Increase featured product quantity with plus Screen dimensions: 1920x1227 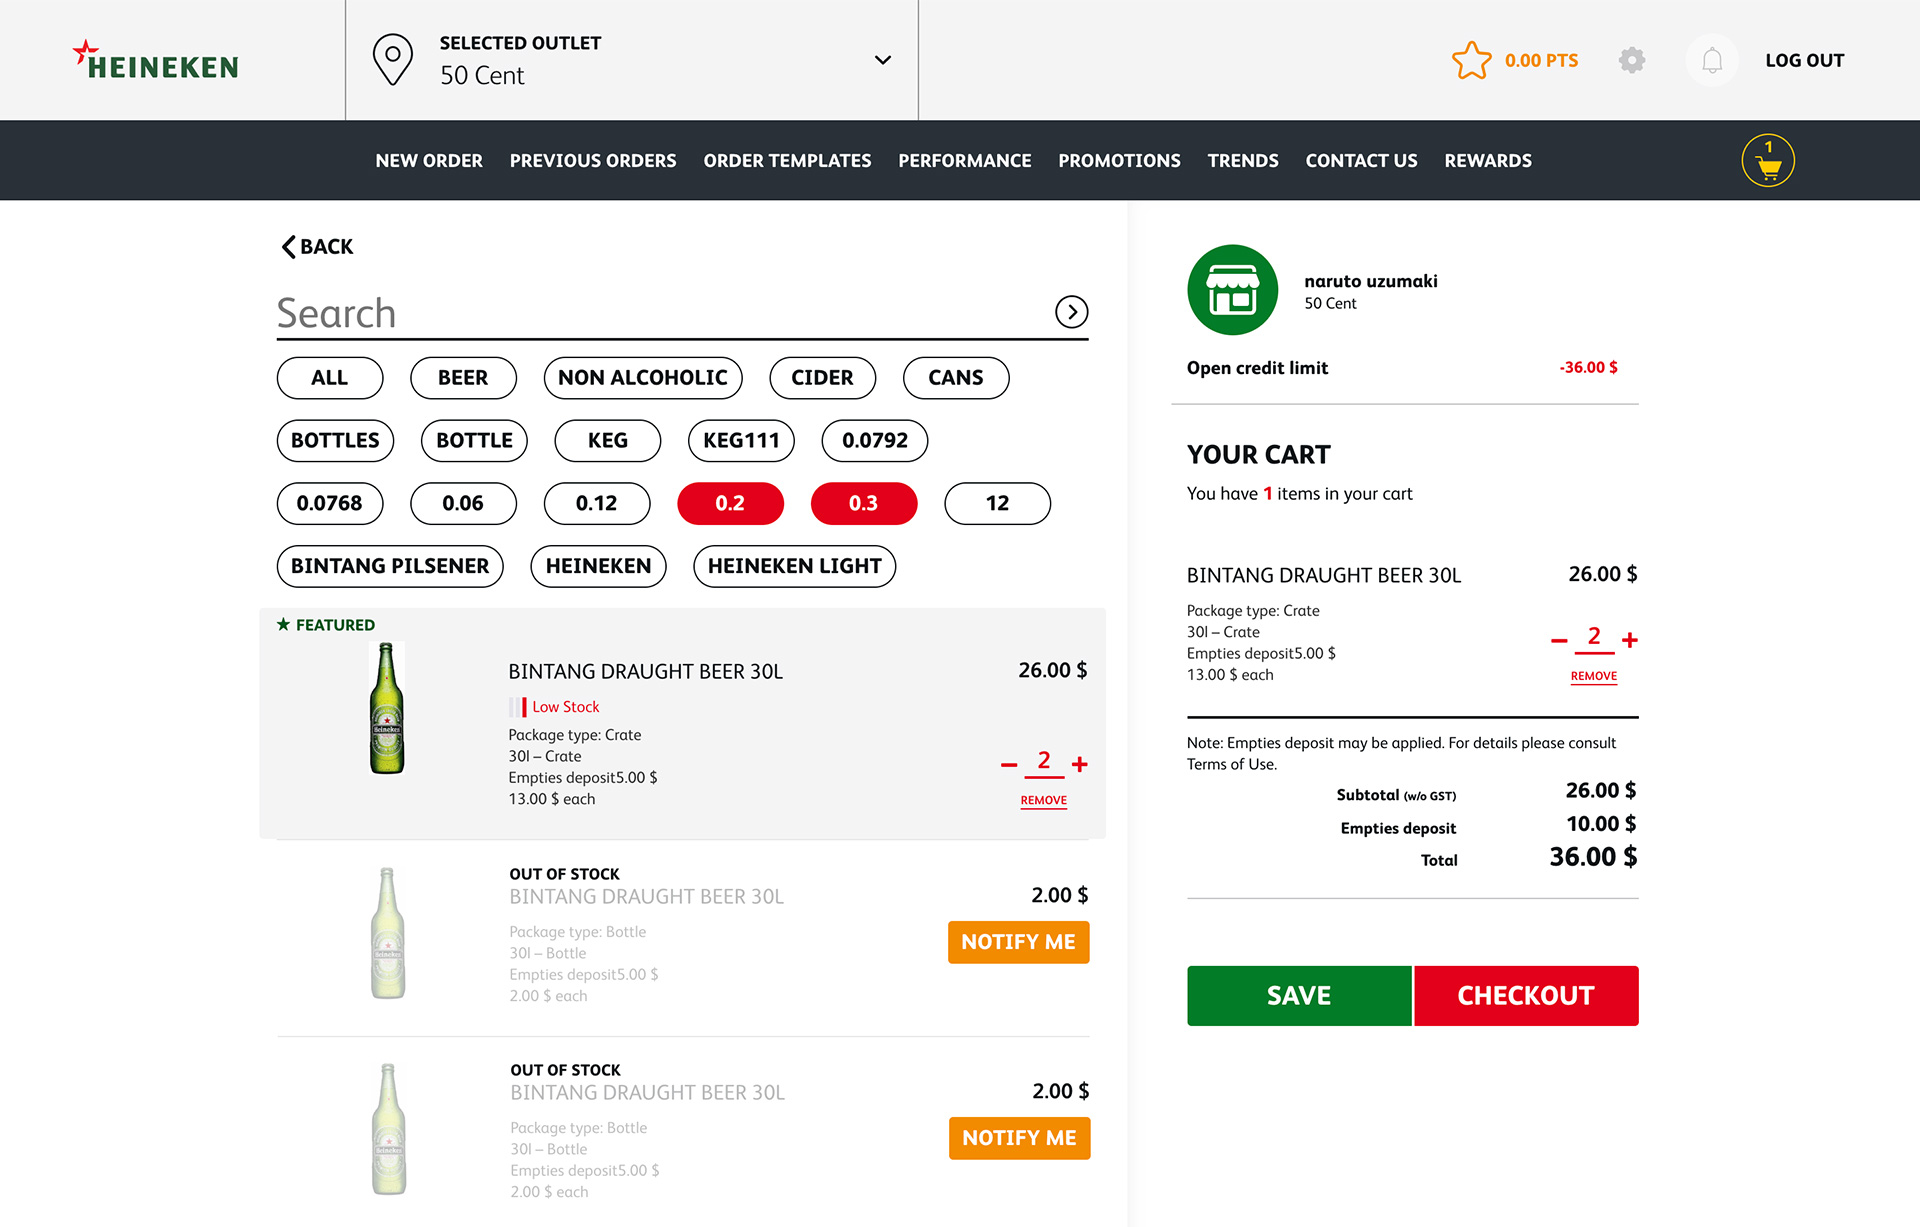(x=1080, y=765)
